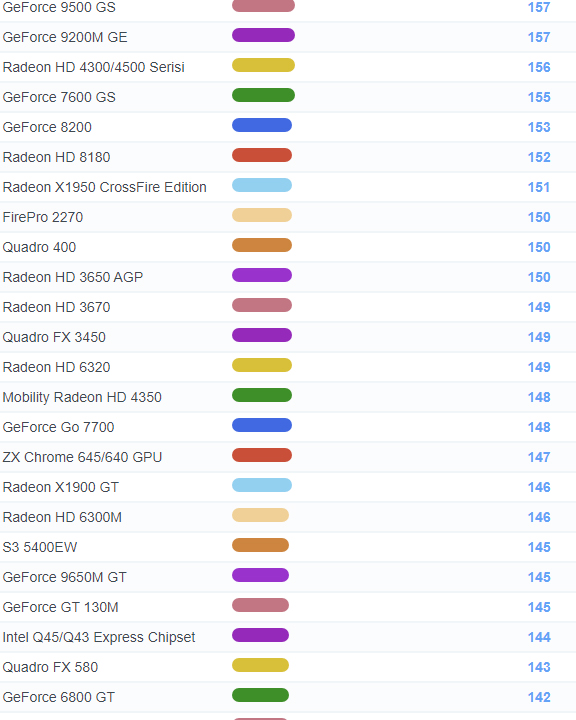Select Radeon HD 6320 text
Viewport: 576px width, 720px height.
[56, 367]
